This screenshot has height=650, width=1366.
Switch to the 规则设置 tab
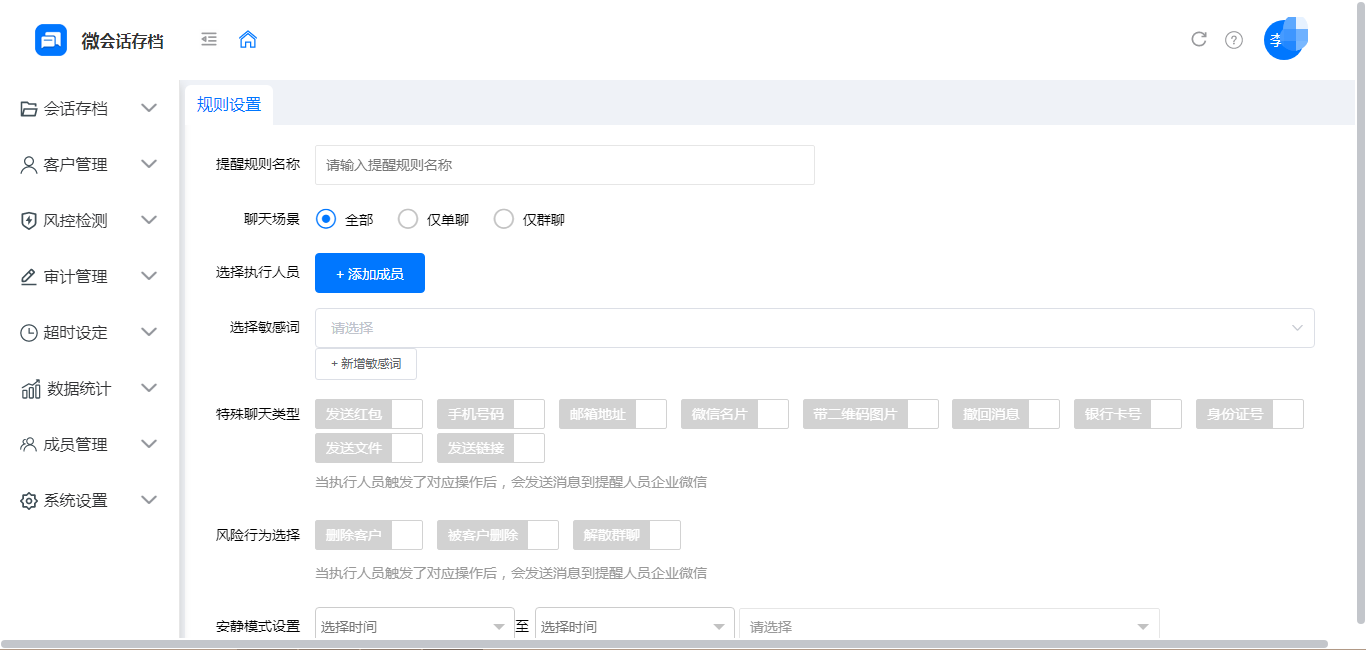[228, 103]
